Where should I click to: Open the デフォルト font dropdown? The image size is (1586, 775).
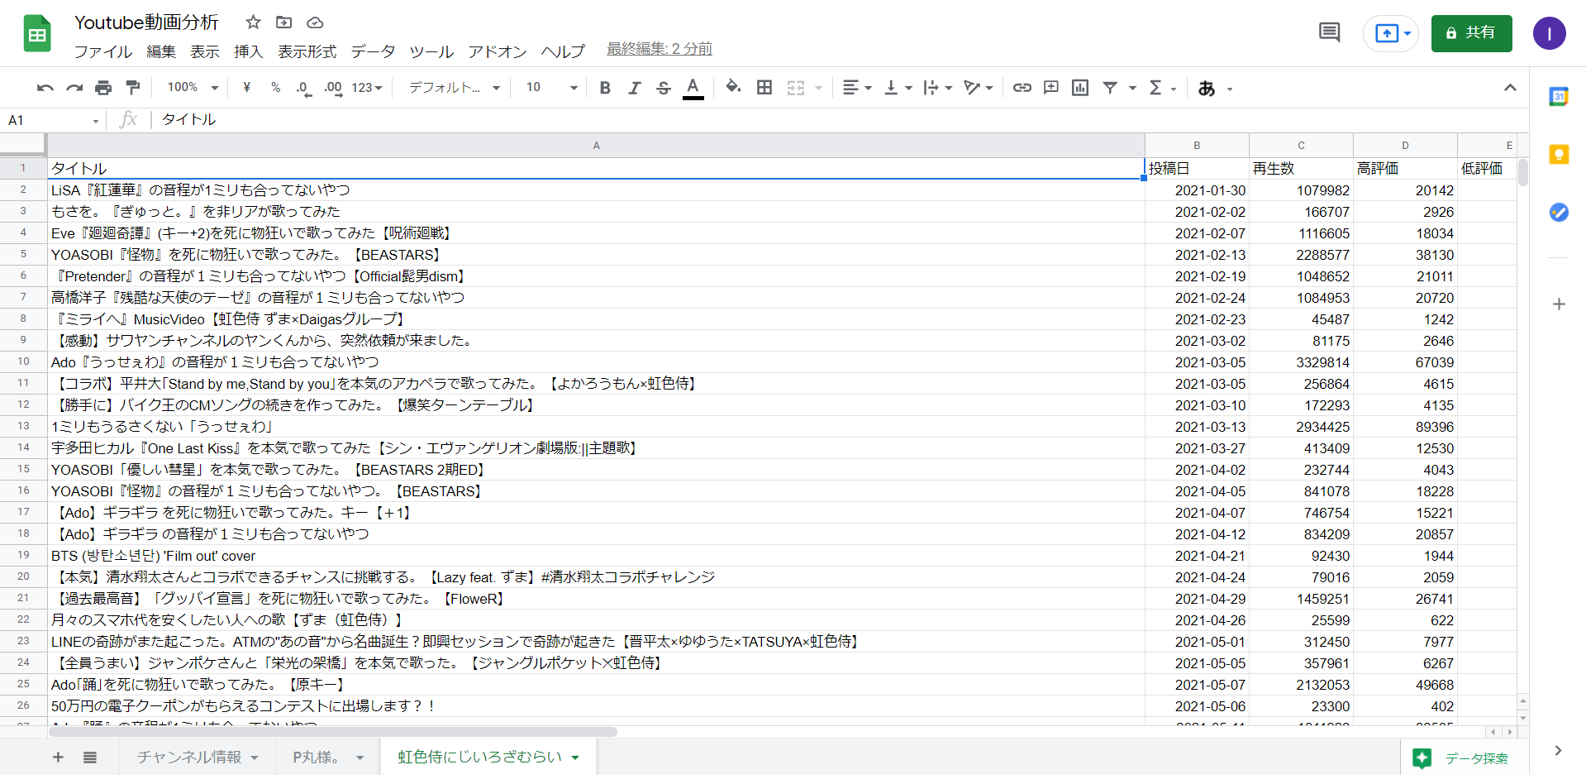pos(454,88)
